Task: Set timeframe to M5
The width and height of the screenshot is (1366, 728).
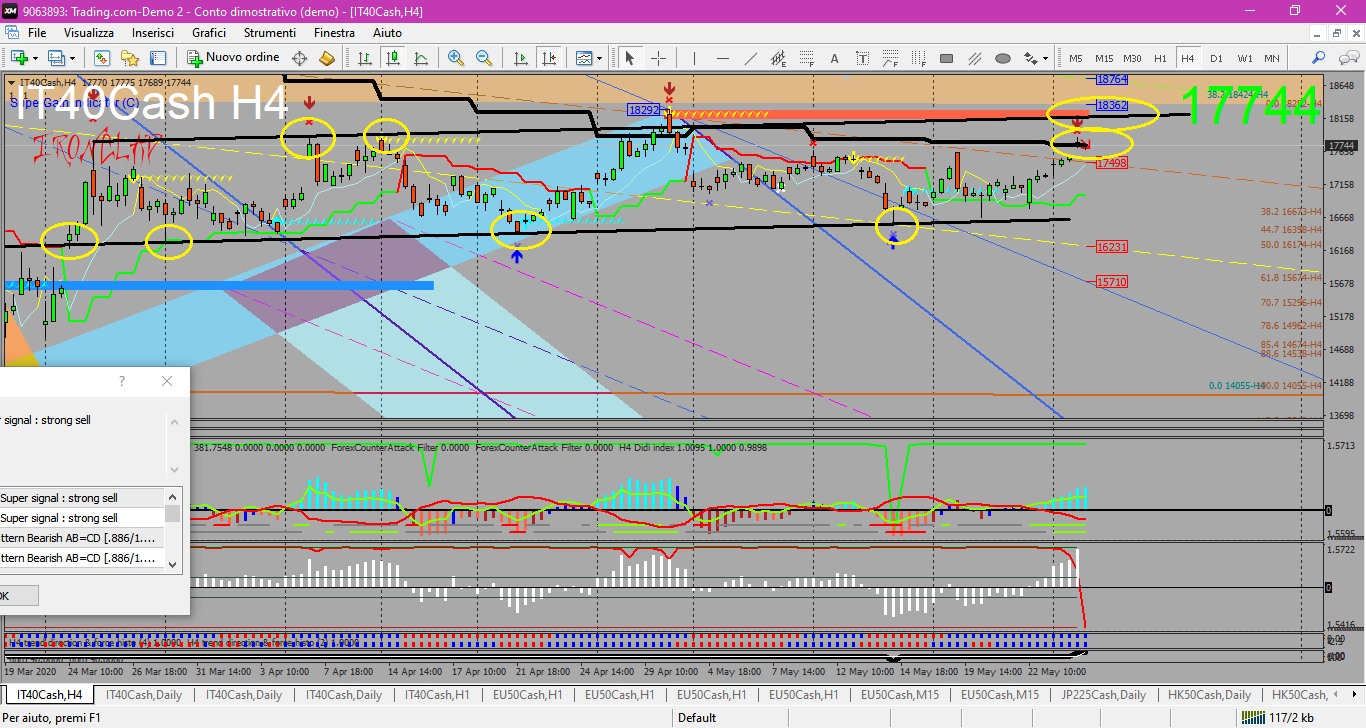Action: (x=1076, y=58)
